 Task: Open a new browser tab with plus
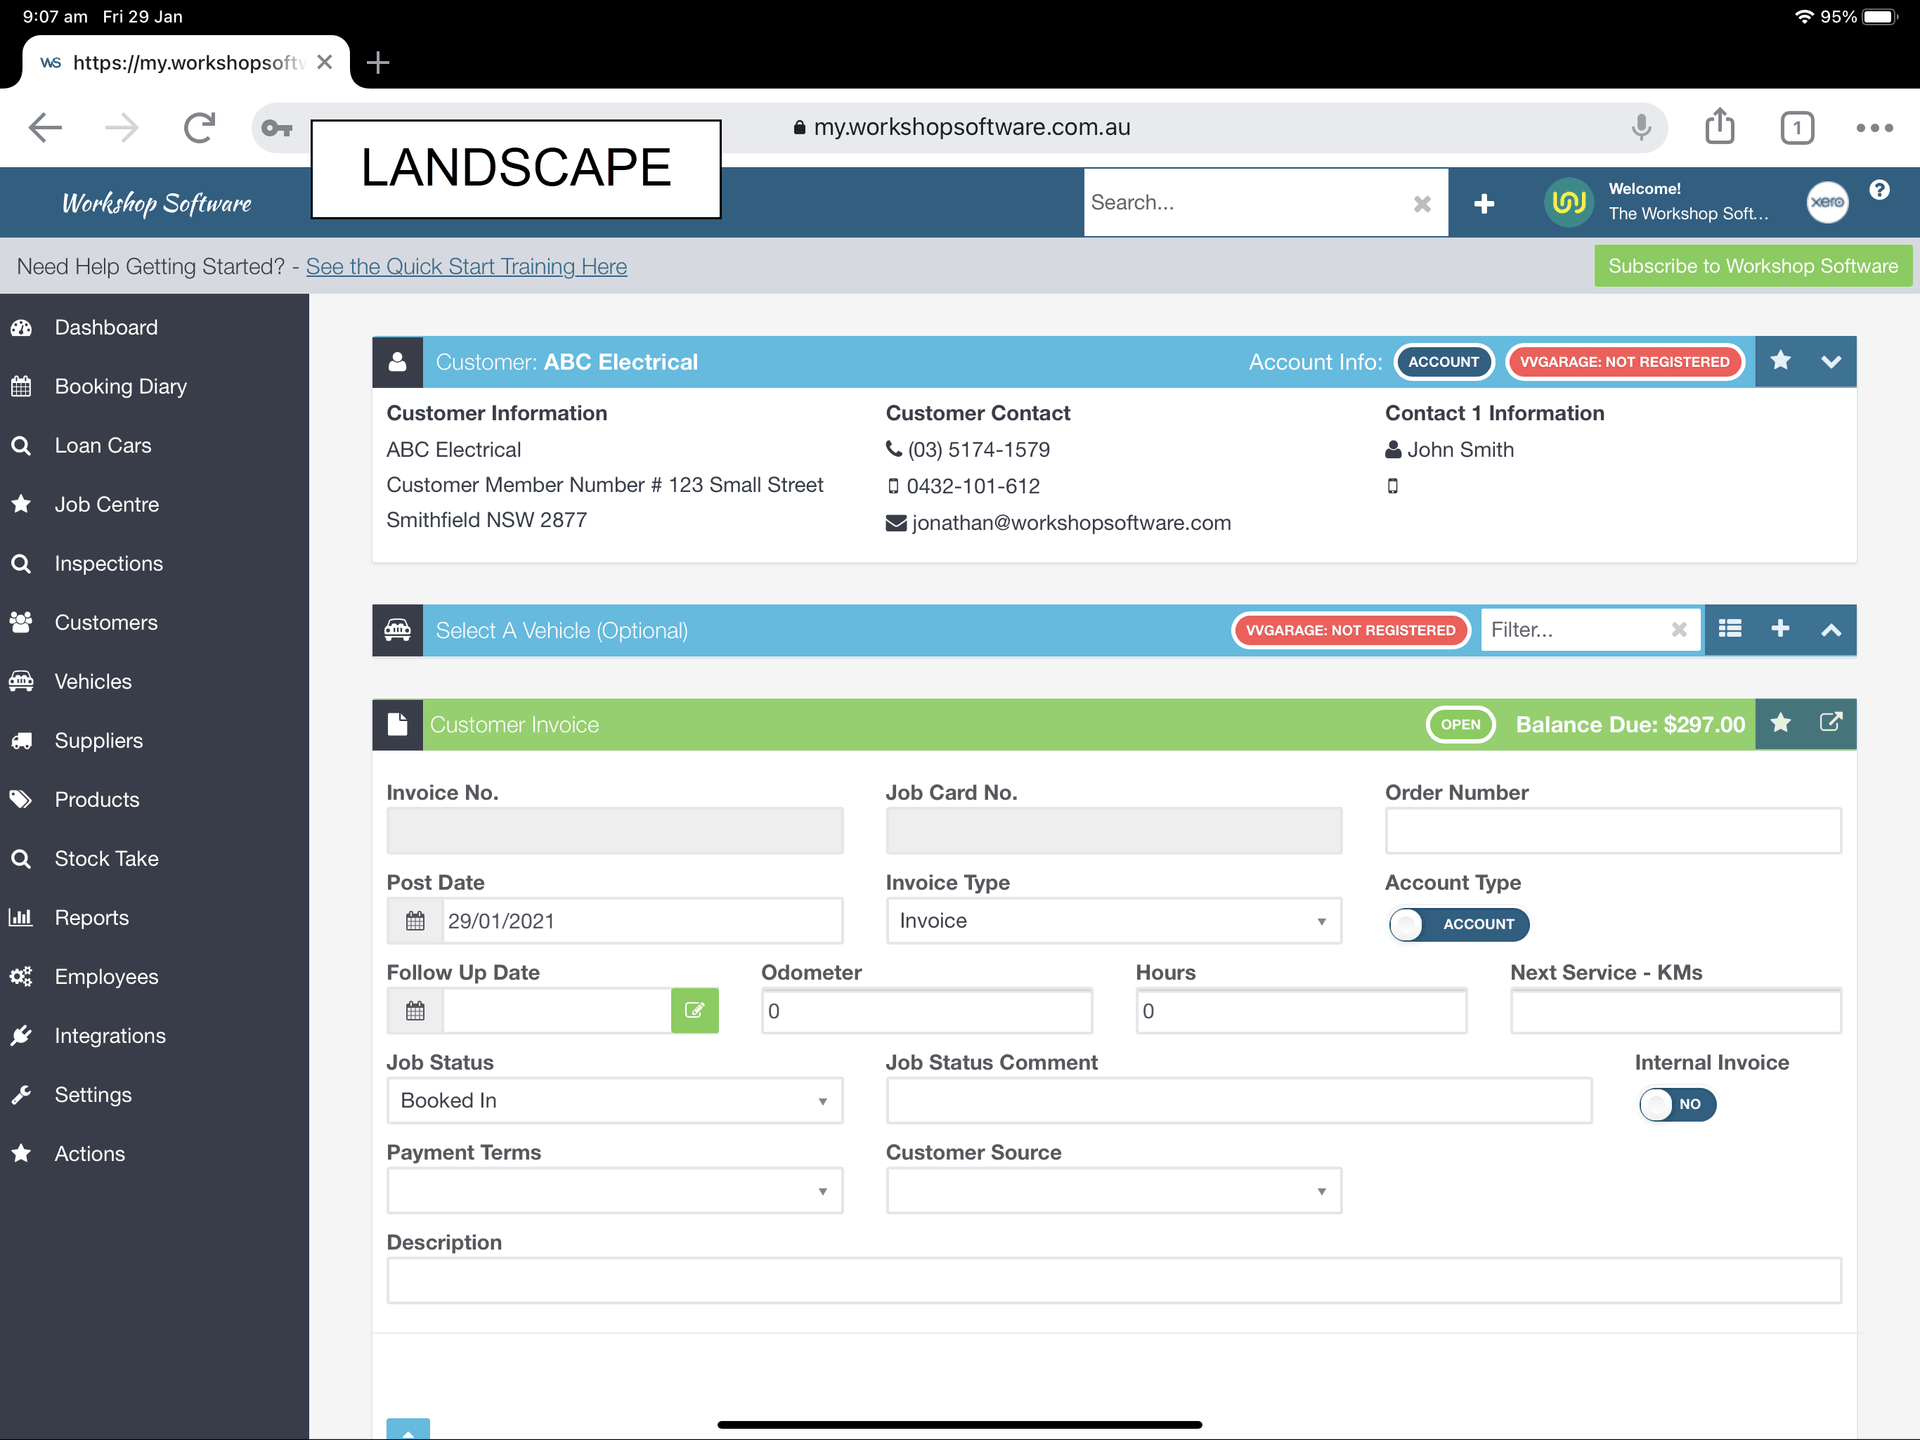click(378, 63)
